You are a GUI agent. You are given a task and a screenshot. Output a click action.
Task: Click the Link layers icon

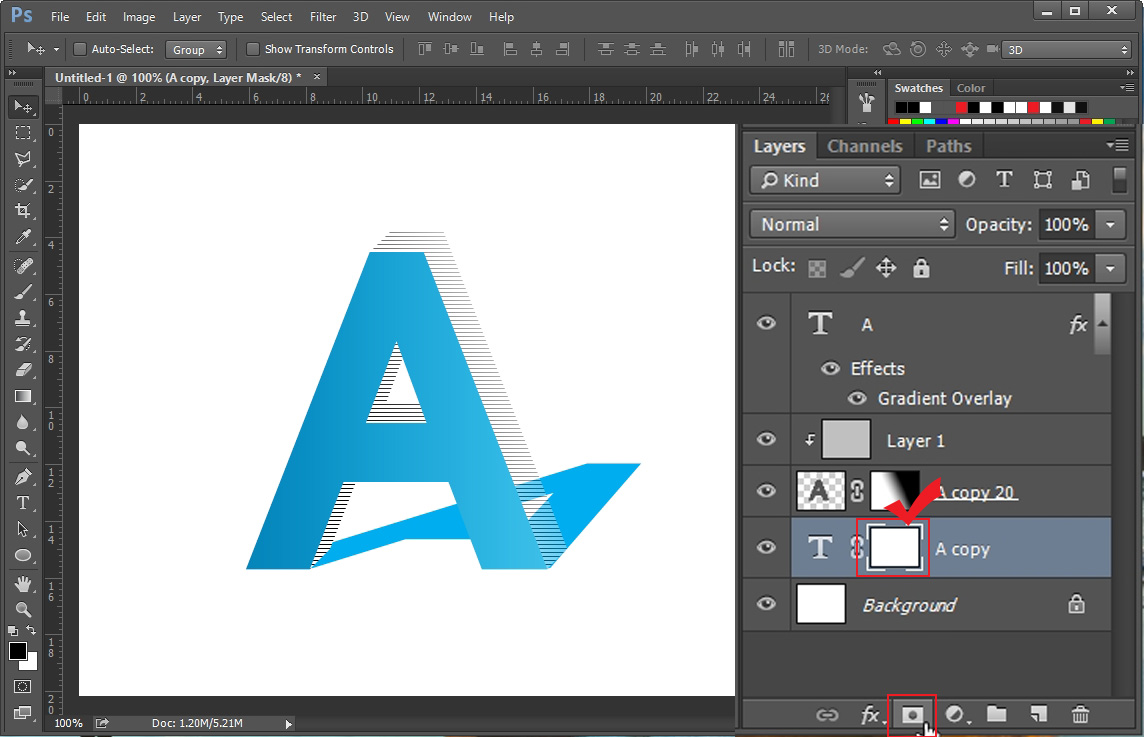pyautogui.click(x=827, y=715)
